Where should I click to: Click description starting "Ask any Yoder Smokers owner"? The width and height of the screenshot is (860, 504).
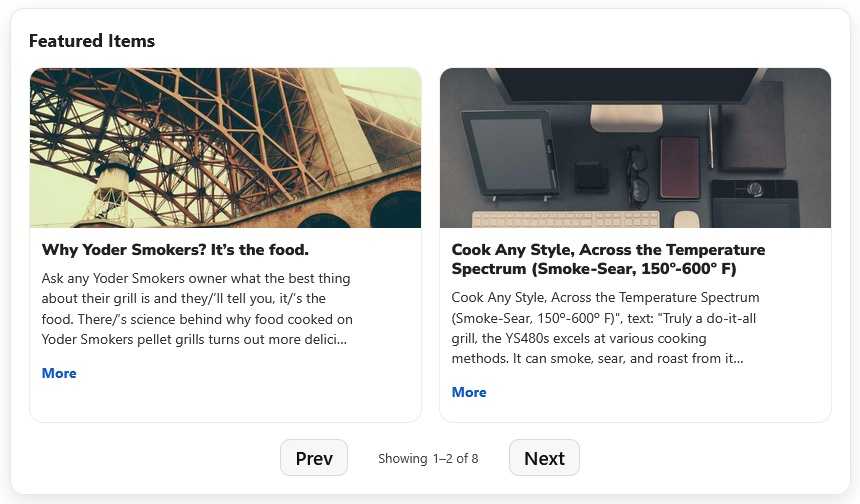(x=197, y=309)
